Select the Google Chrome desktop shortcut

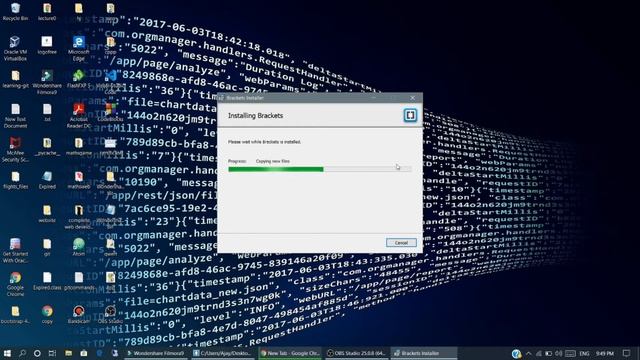click(x=15, y=284)
